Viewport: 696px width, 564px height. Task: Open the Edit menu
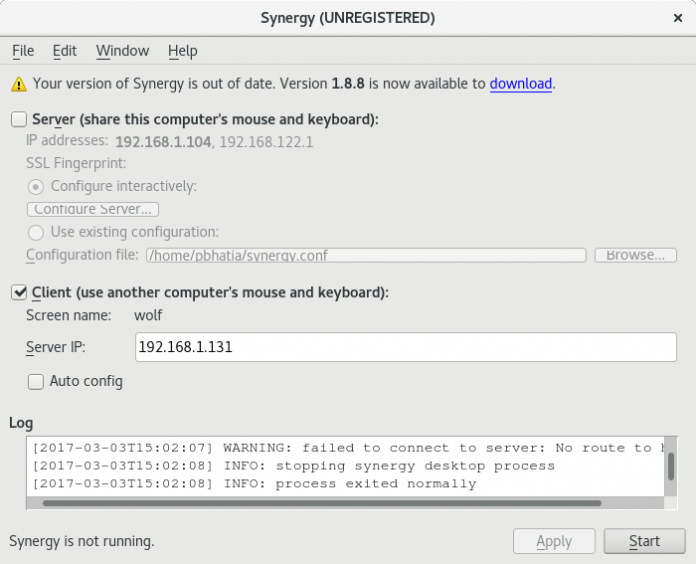point(65,51)
